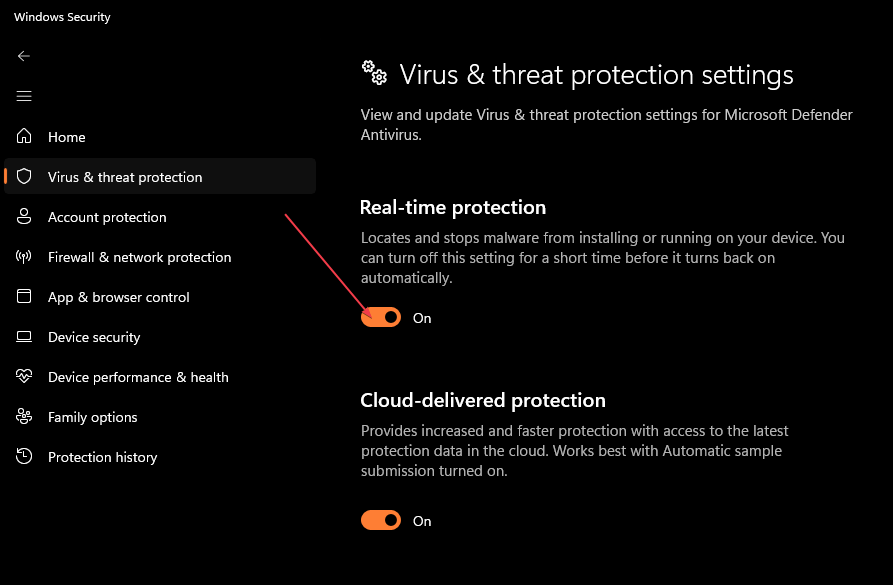
Task: Click the App & browser control window icon
Action: [x=24, y=296]
